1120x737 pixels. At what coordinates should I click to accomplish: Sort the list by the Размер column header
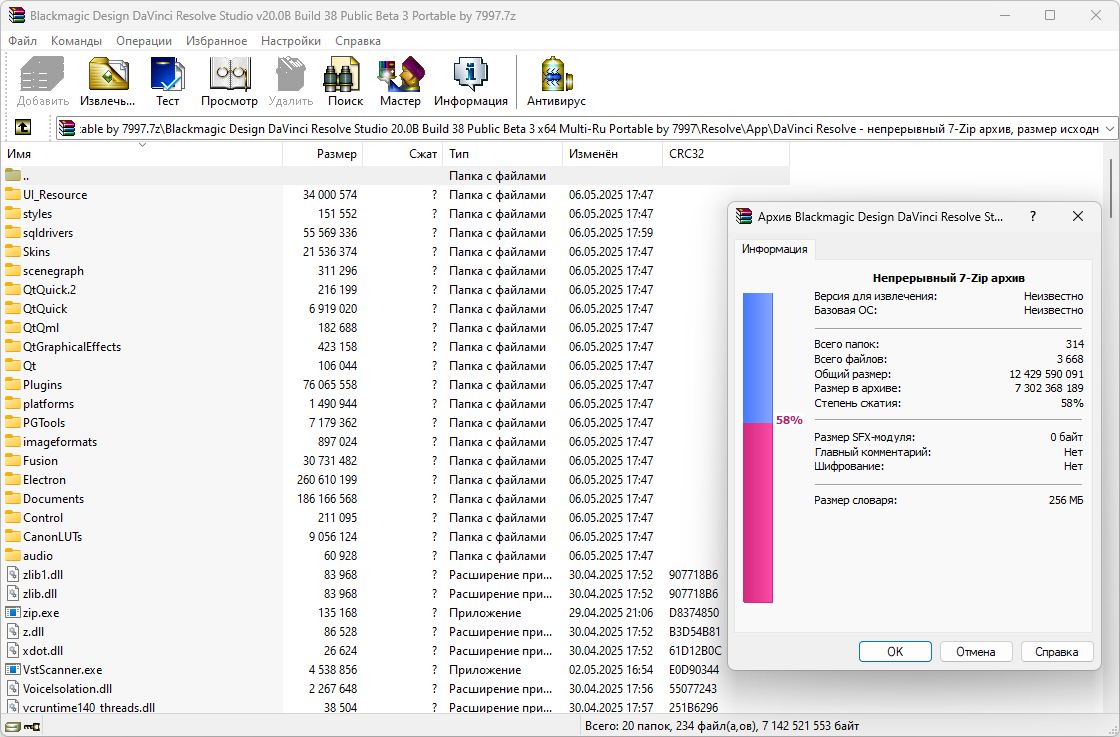click(x=323, y=154)
